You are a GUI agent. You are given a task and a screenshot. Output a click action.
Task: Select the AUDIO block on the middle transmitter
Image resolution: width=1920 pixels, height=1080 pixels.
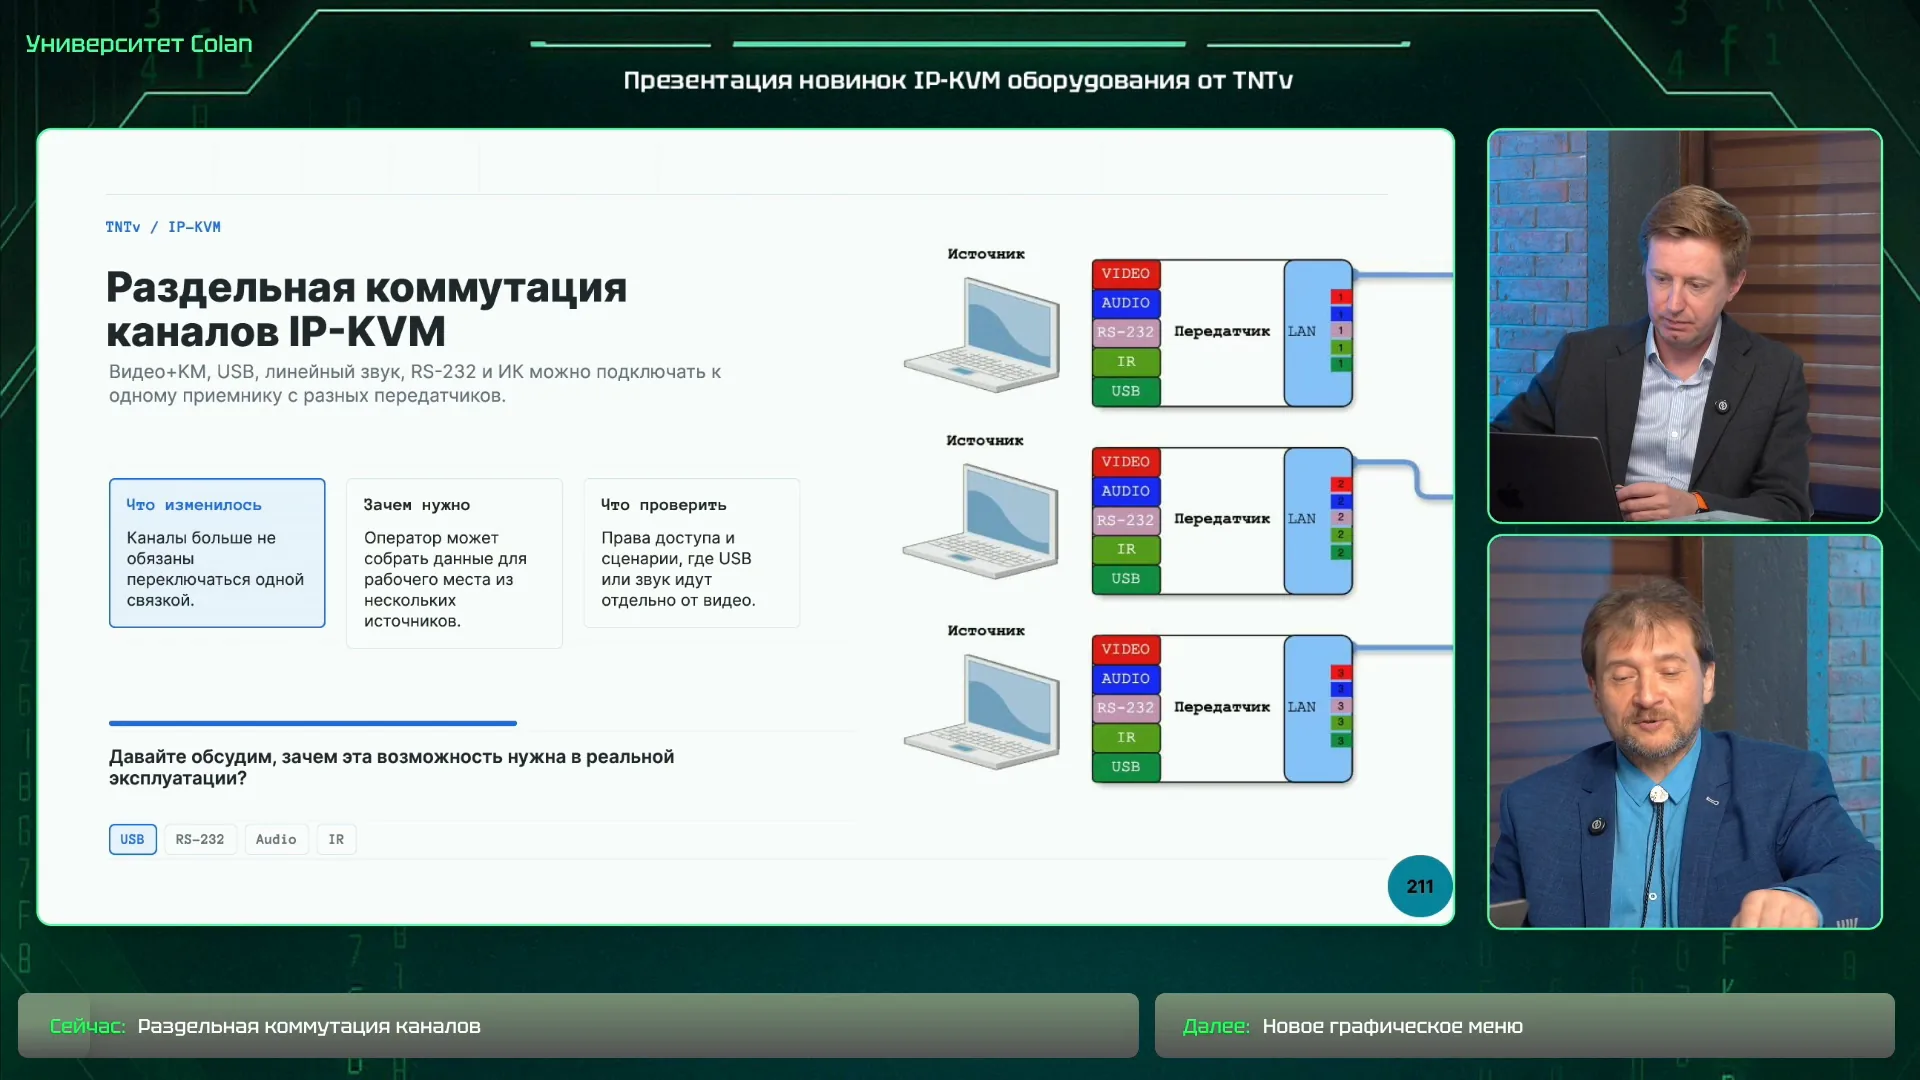coord(1126,491)
